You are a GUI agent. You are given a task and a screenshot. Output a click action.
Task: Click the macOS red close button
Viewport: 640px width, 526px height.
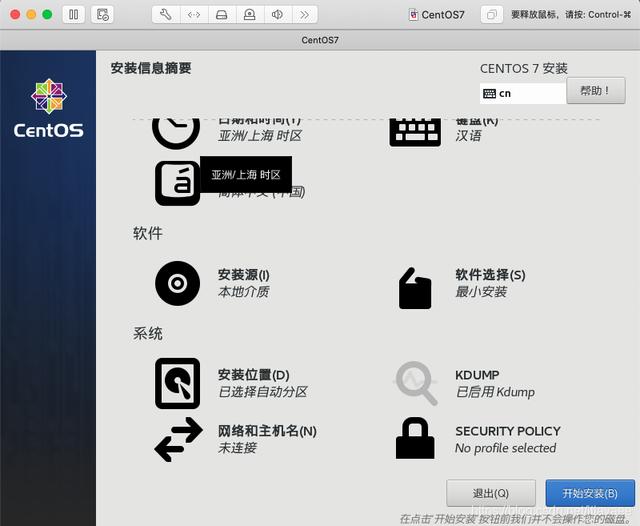click(15, 15)
